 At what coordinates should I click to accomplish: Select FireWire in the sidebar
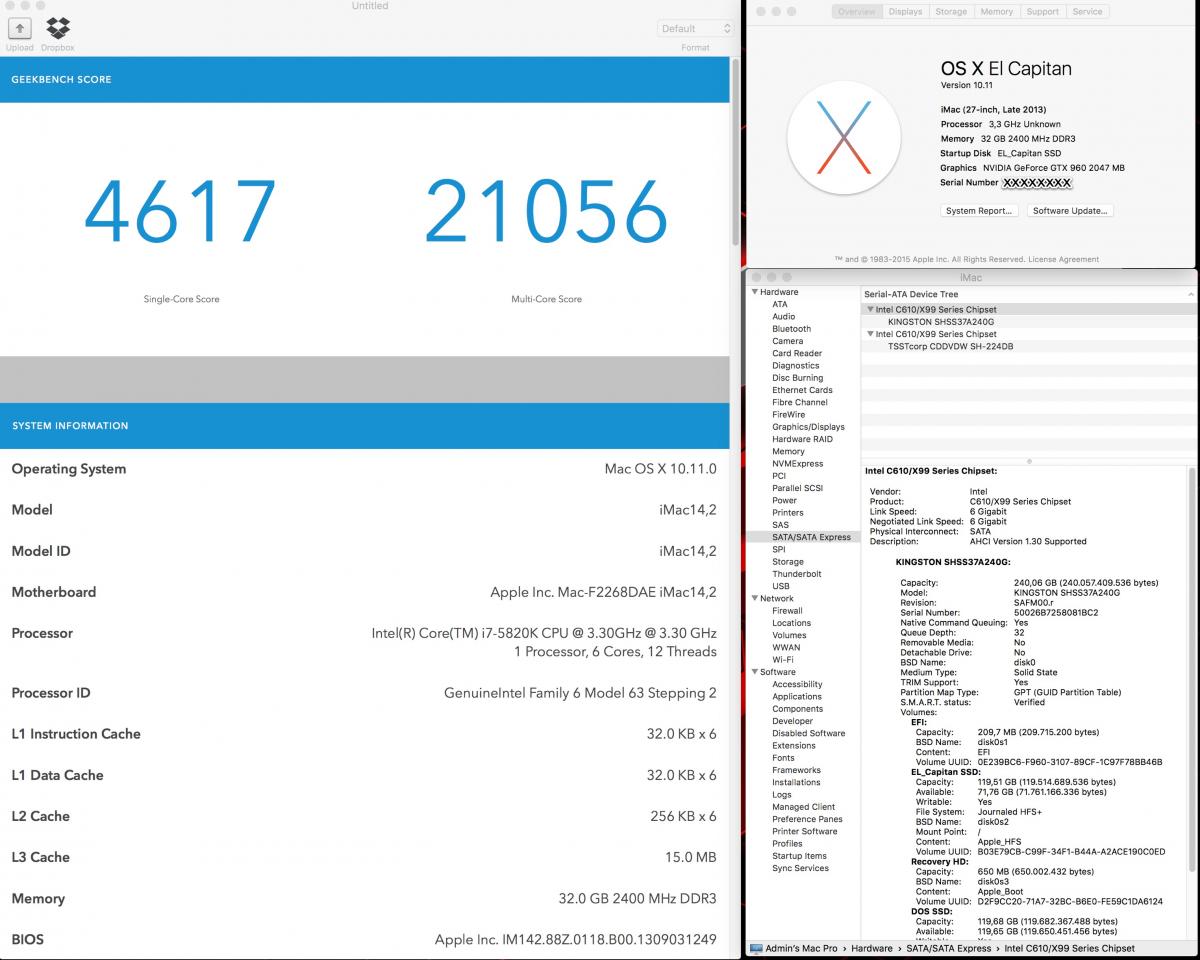pyautogui.click(x=789, y=414)
